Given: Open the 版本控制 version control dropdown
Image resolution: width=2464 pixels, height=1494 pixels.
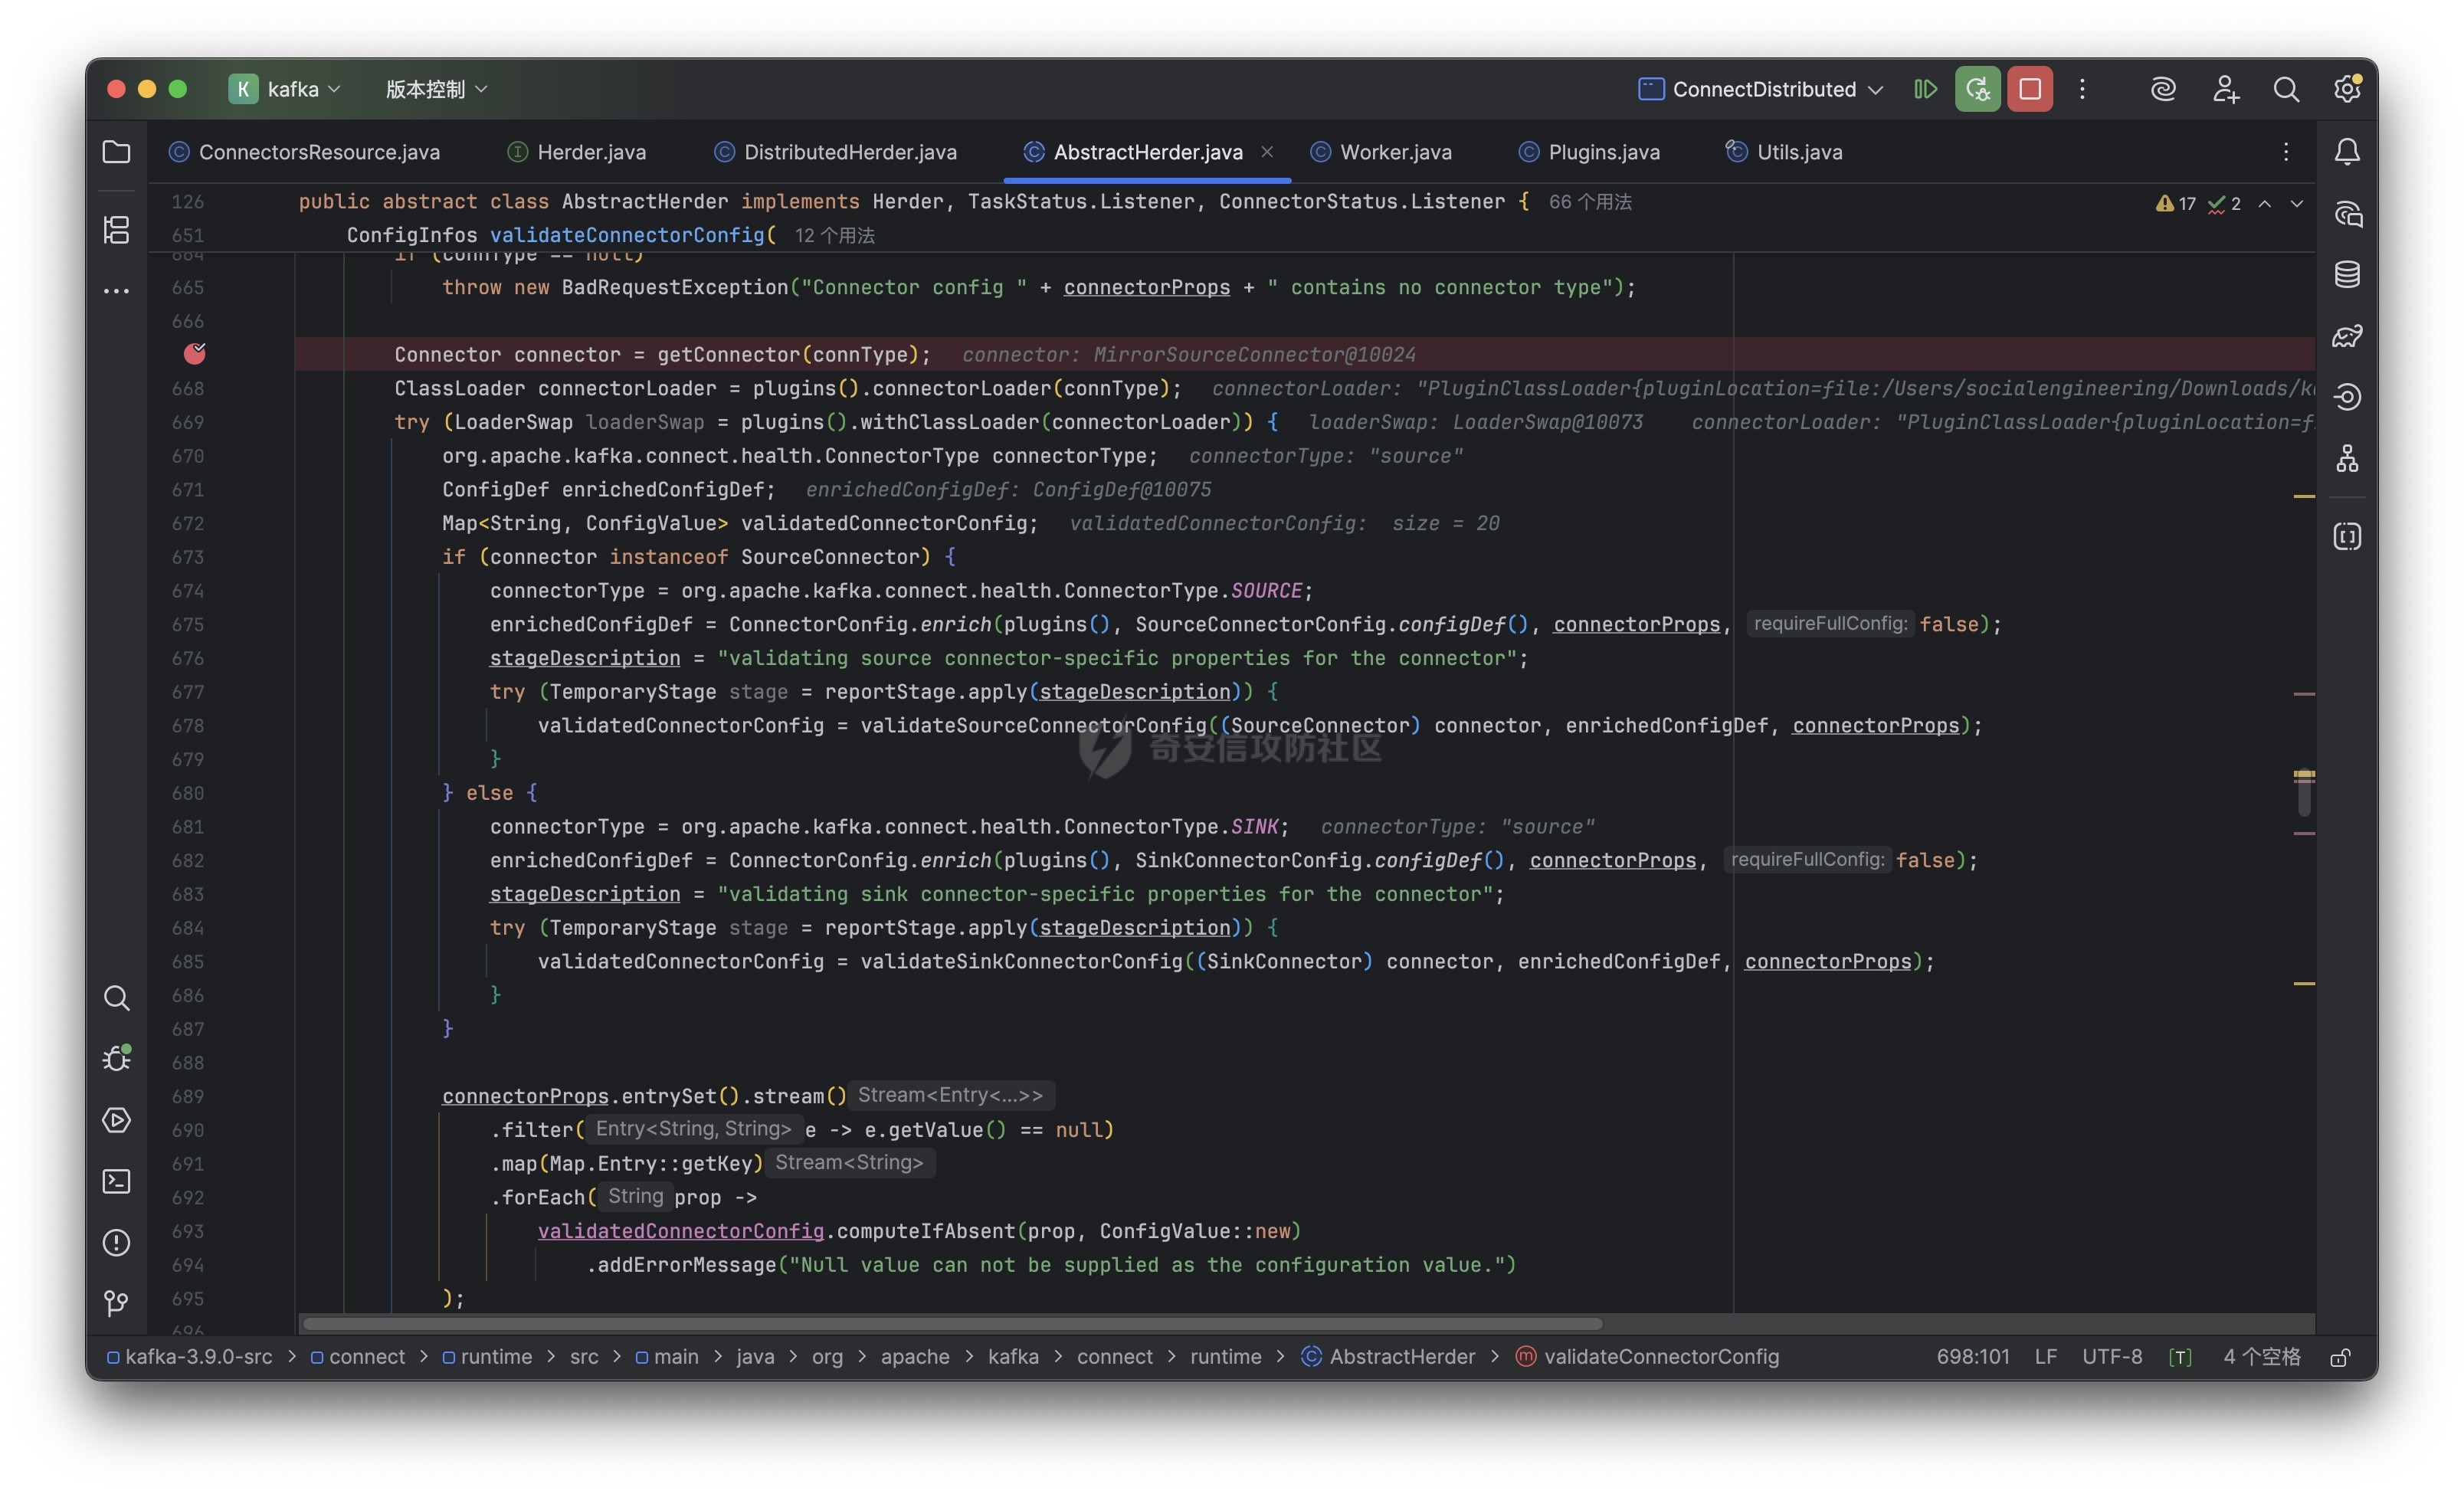Looking at the screenshot, I should tap(437, 89).
